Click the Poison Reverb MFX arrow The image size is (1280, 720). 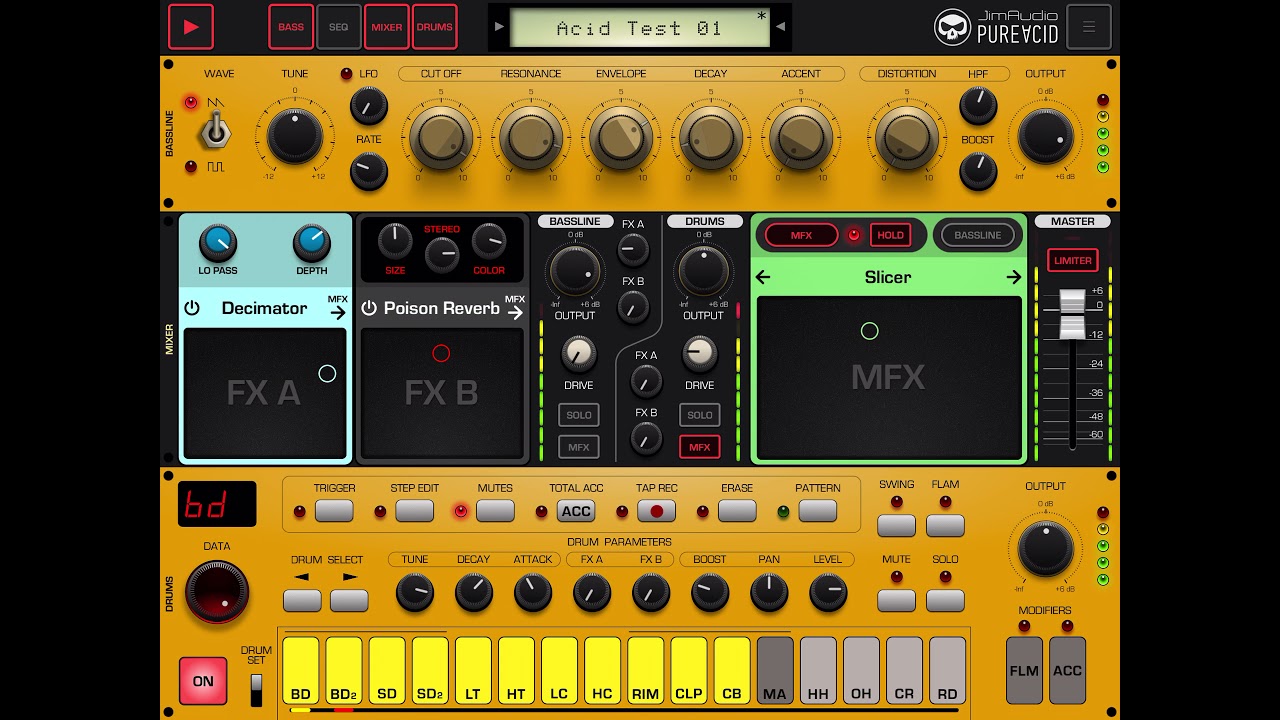(514, 312)
